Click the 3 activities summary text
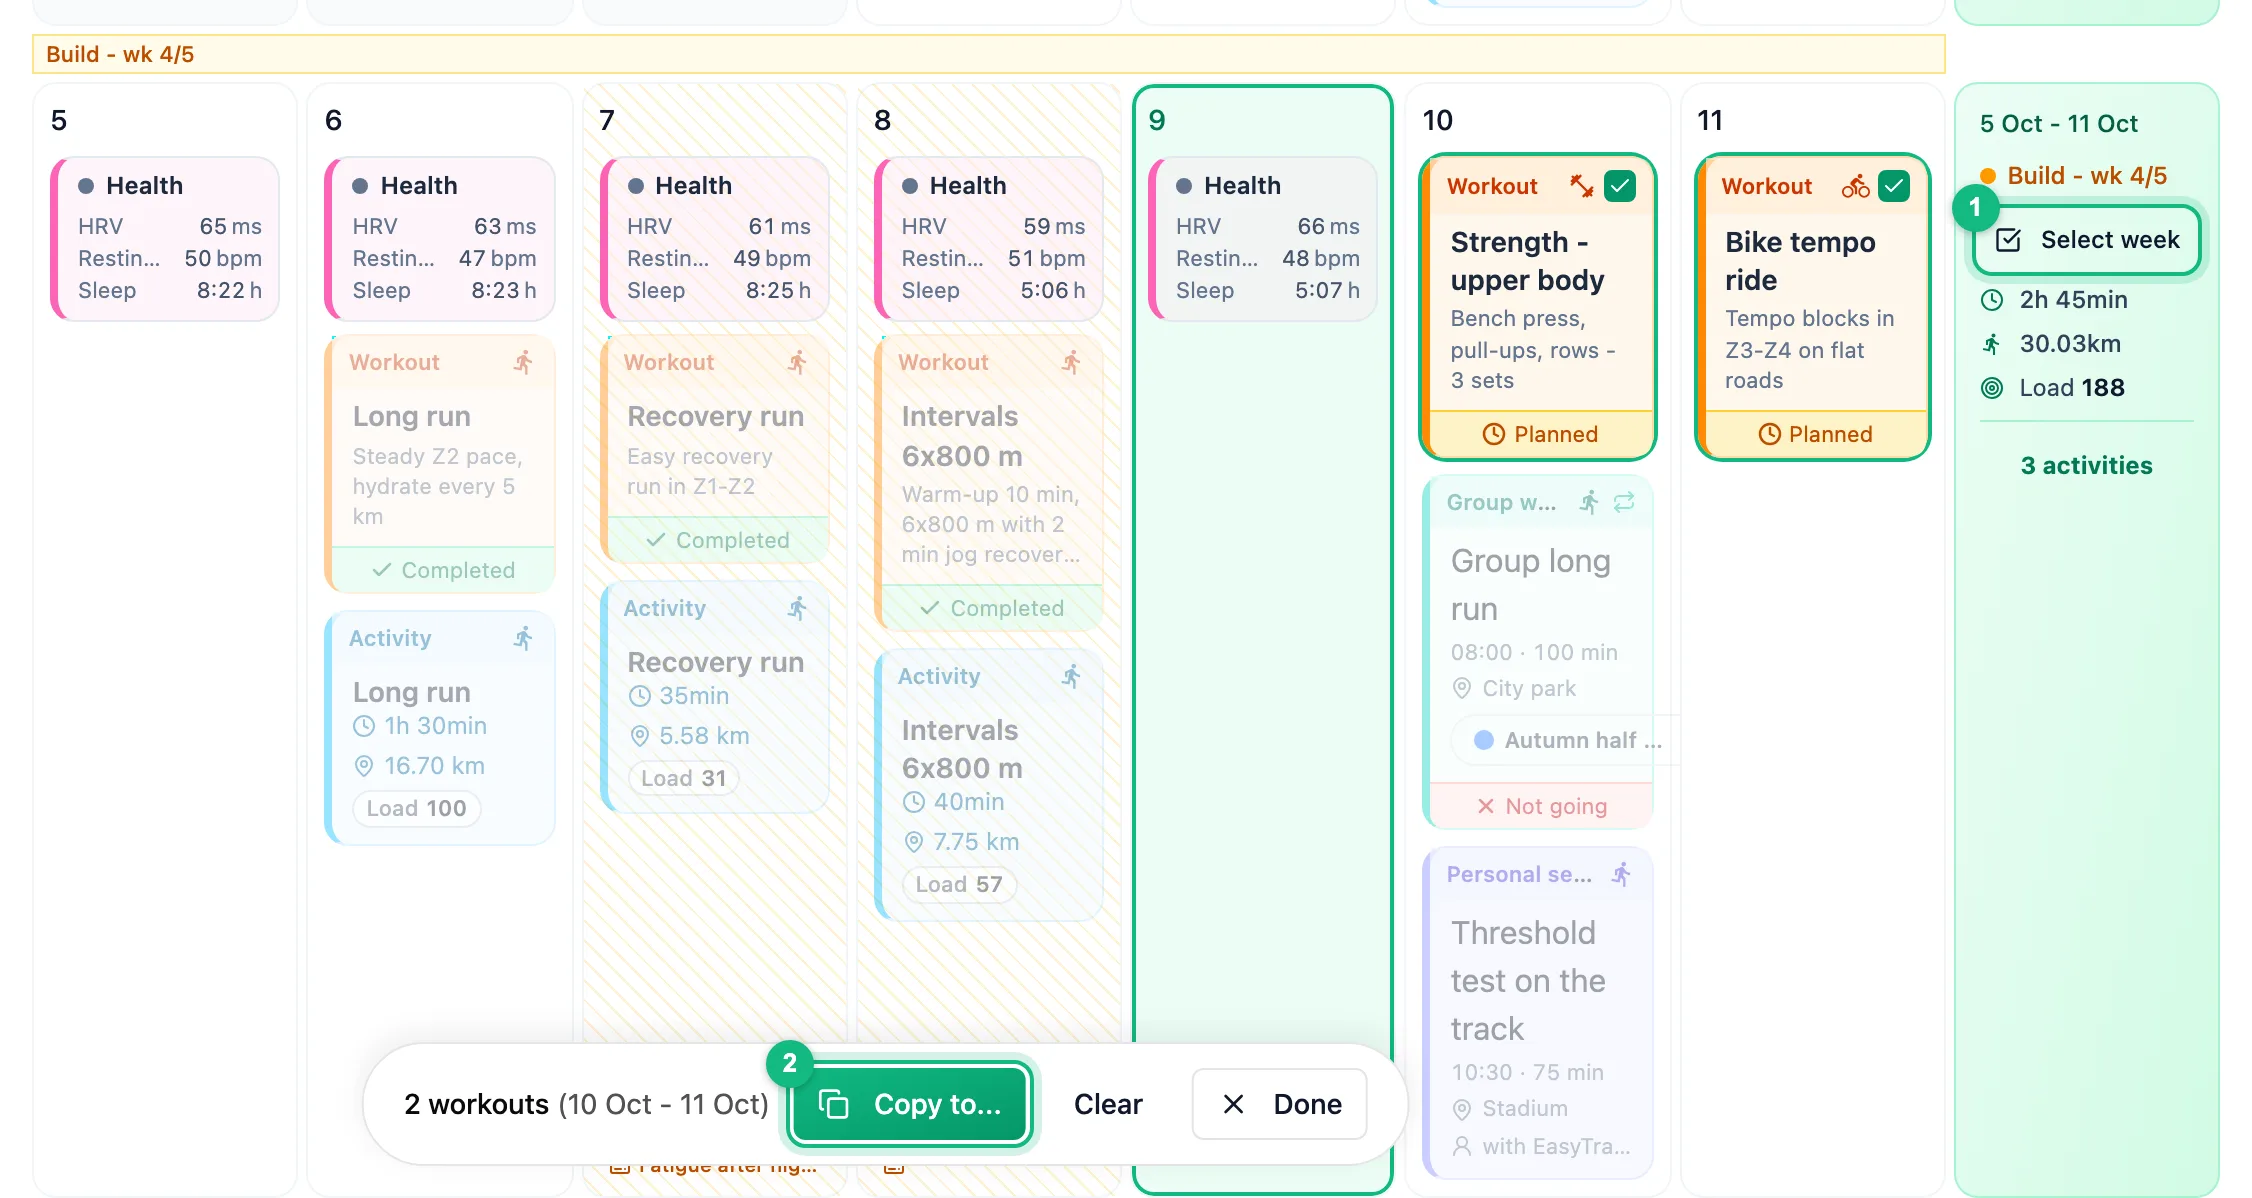This screenshot has height=1198, width=2252. [2086, 465]
